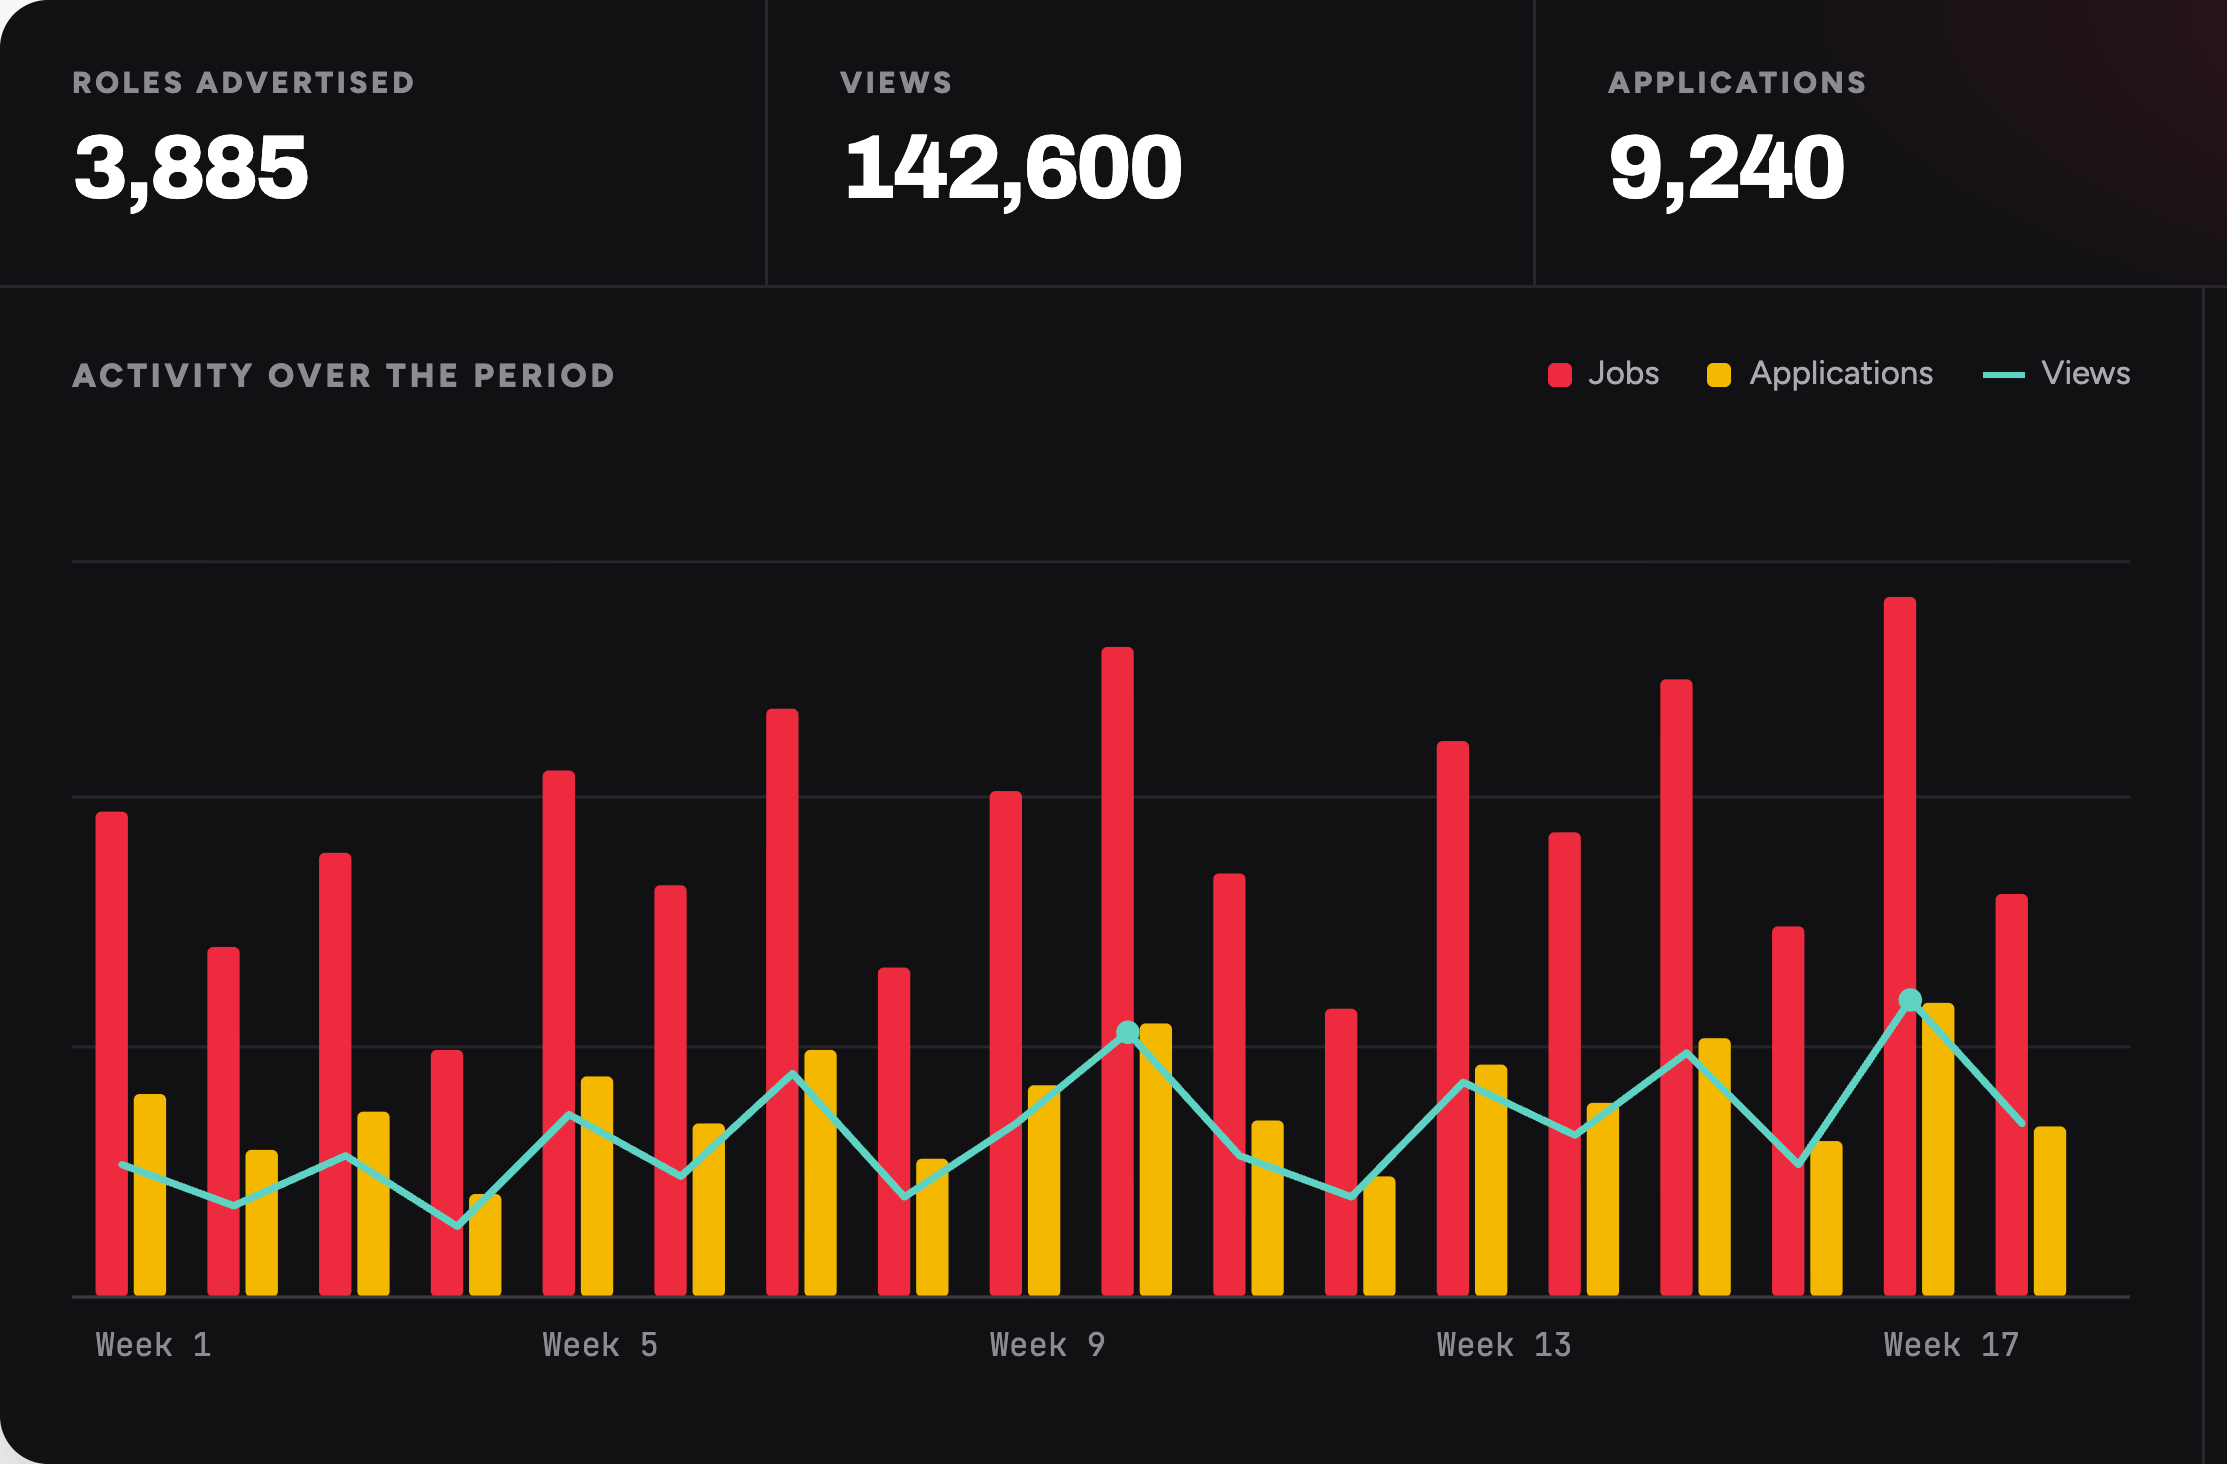Viewport: 2227px width, 1464px height.
Task: Click the 'Week 9' axis label
Action: [1048, 1345]
